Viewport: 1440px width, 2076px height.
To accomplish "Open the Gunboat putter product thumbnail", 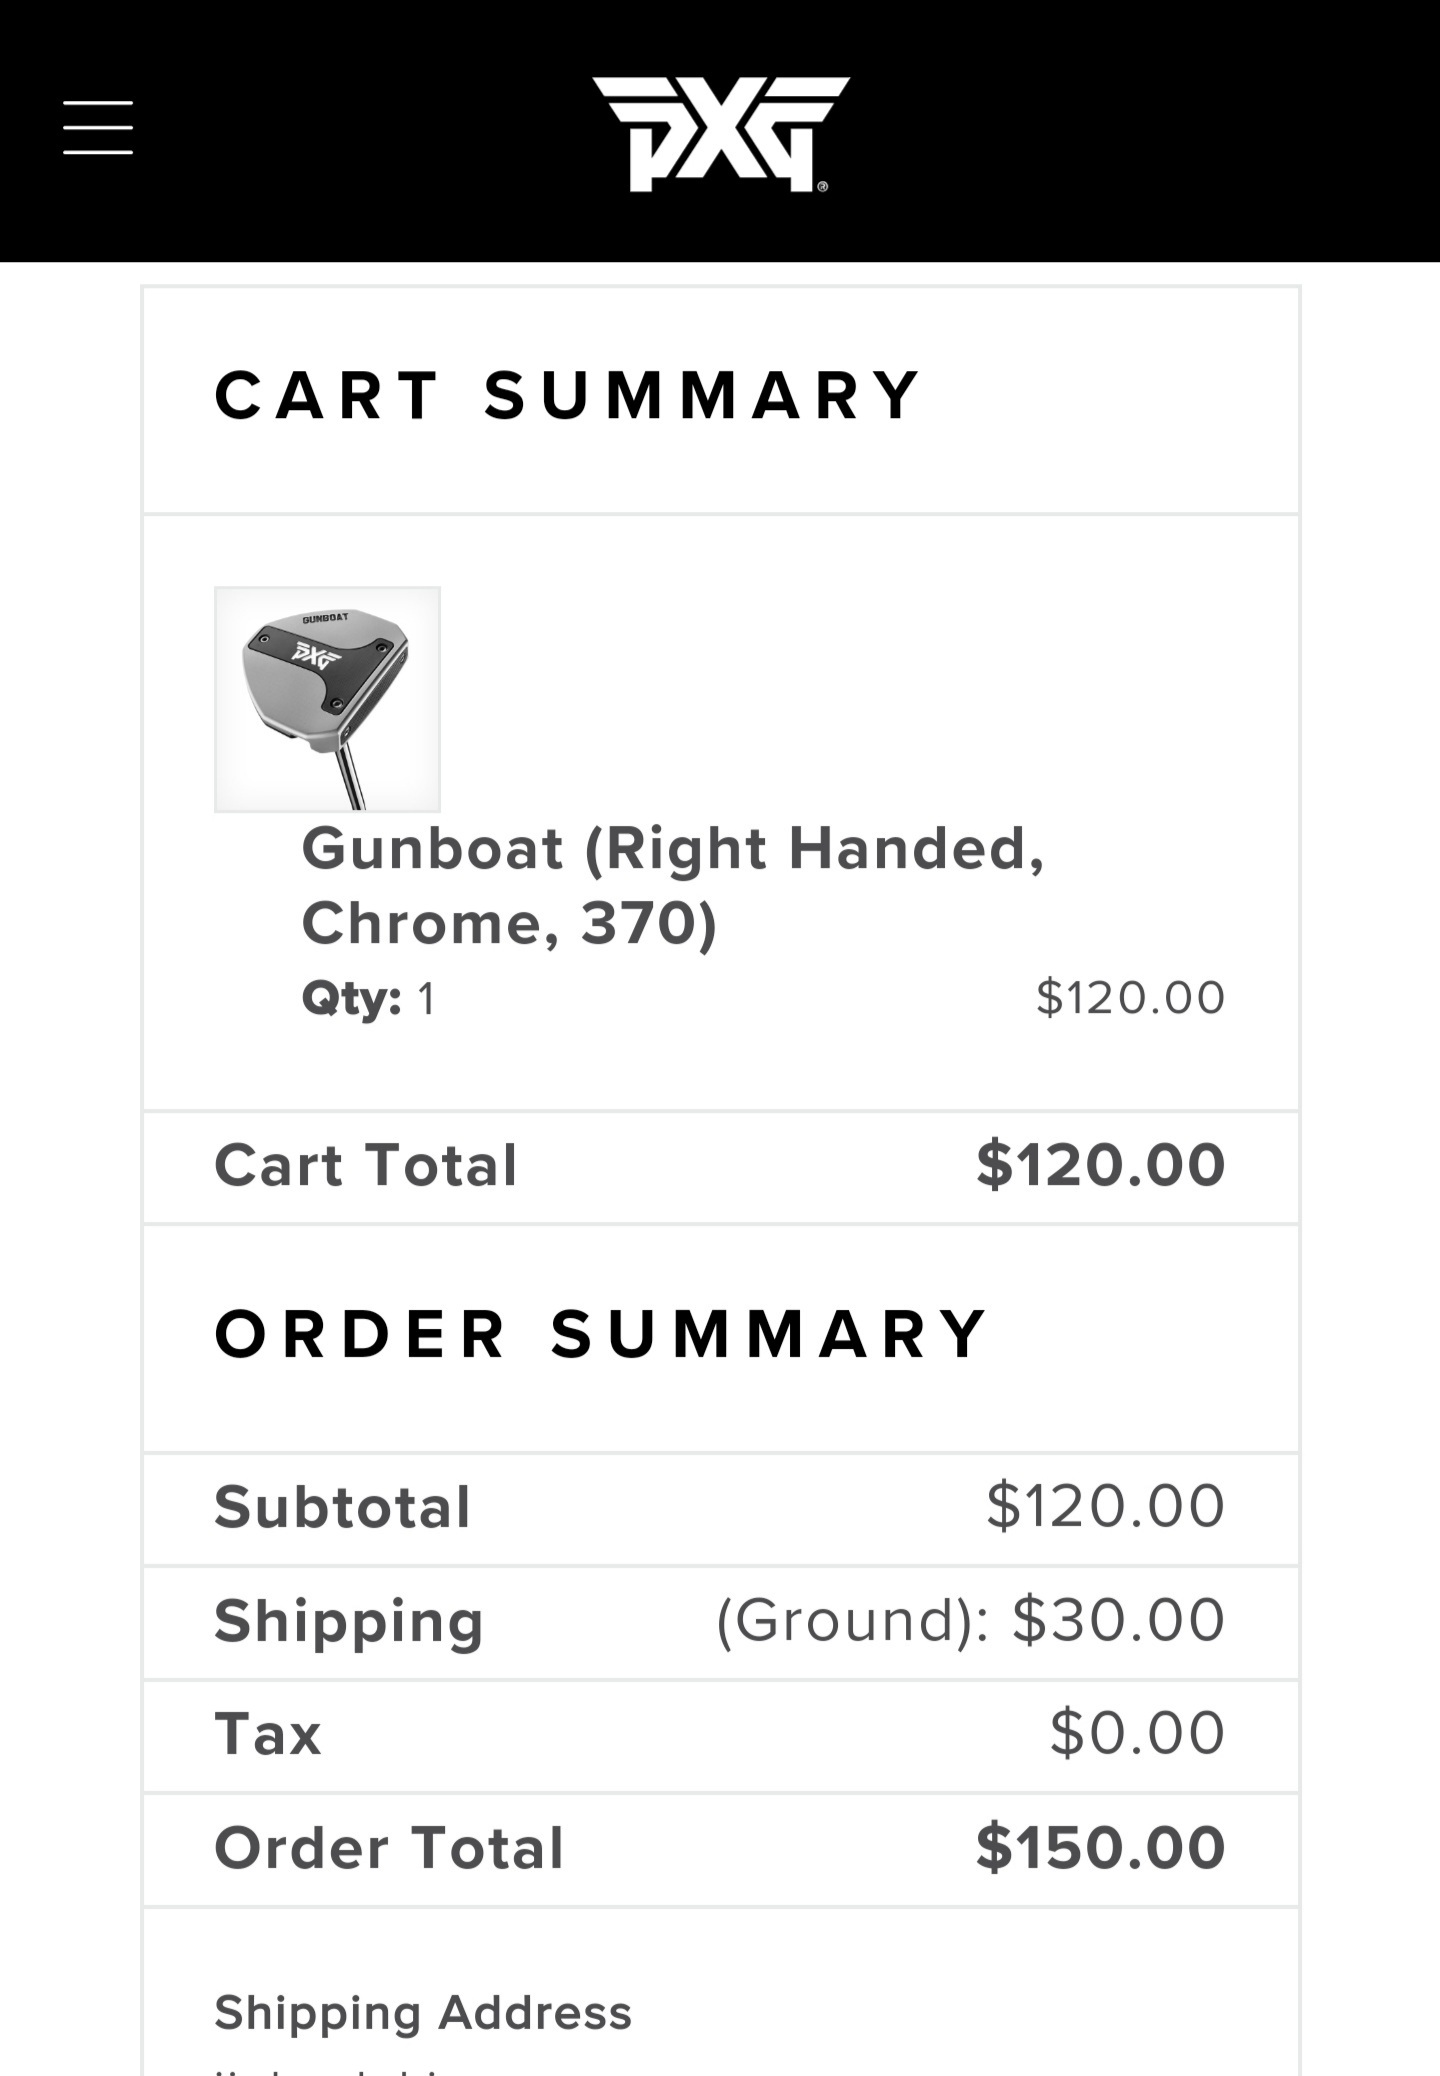I will (327, 699).
